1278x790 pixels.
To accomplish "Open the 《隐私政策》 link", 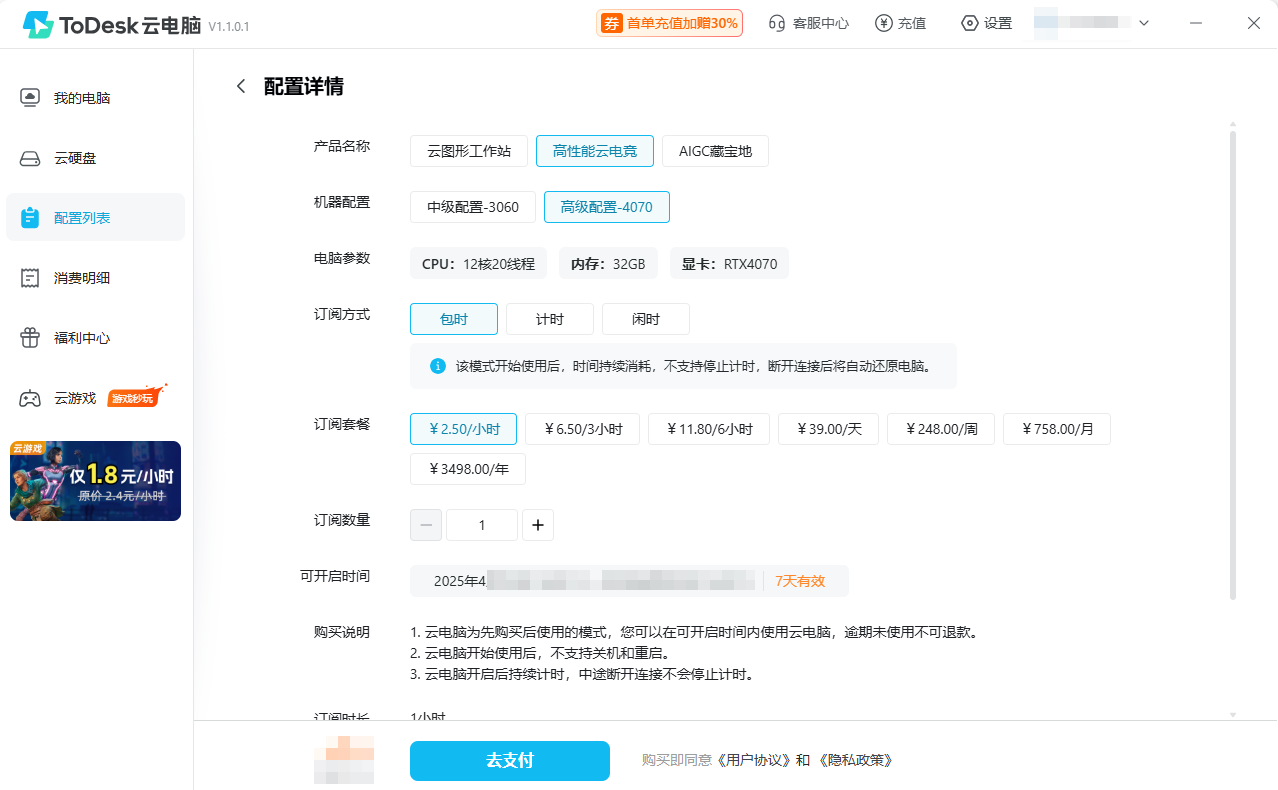I will [855, 761].
